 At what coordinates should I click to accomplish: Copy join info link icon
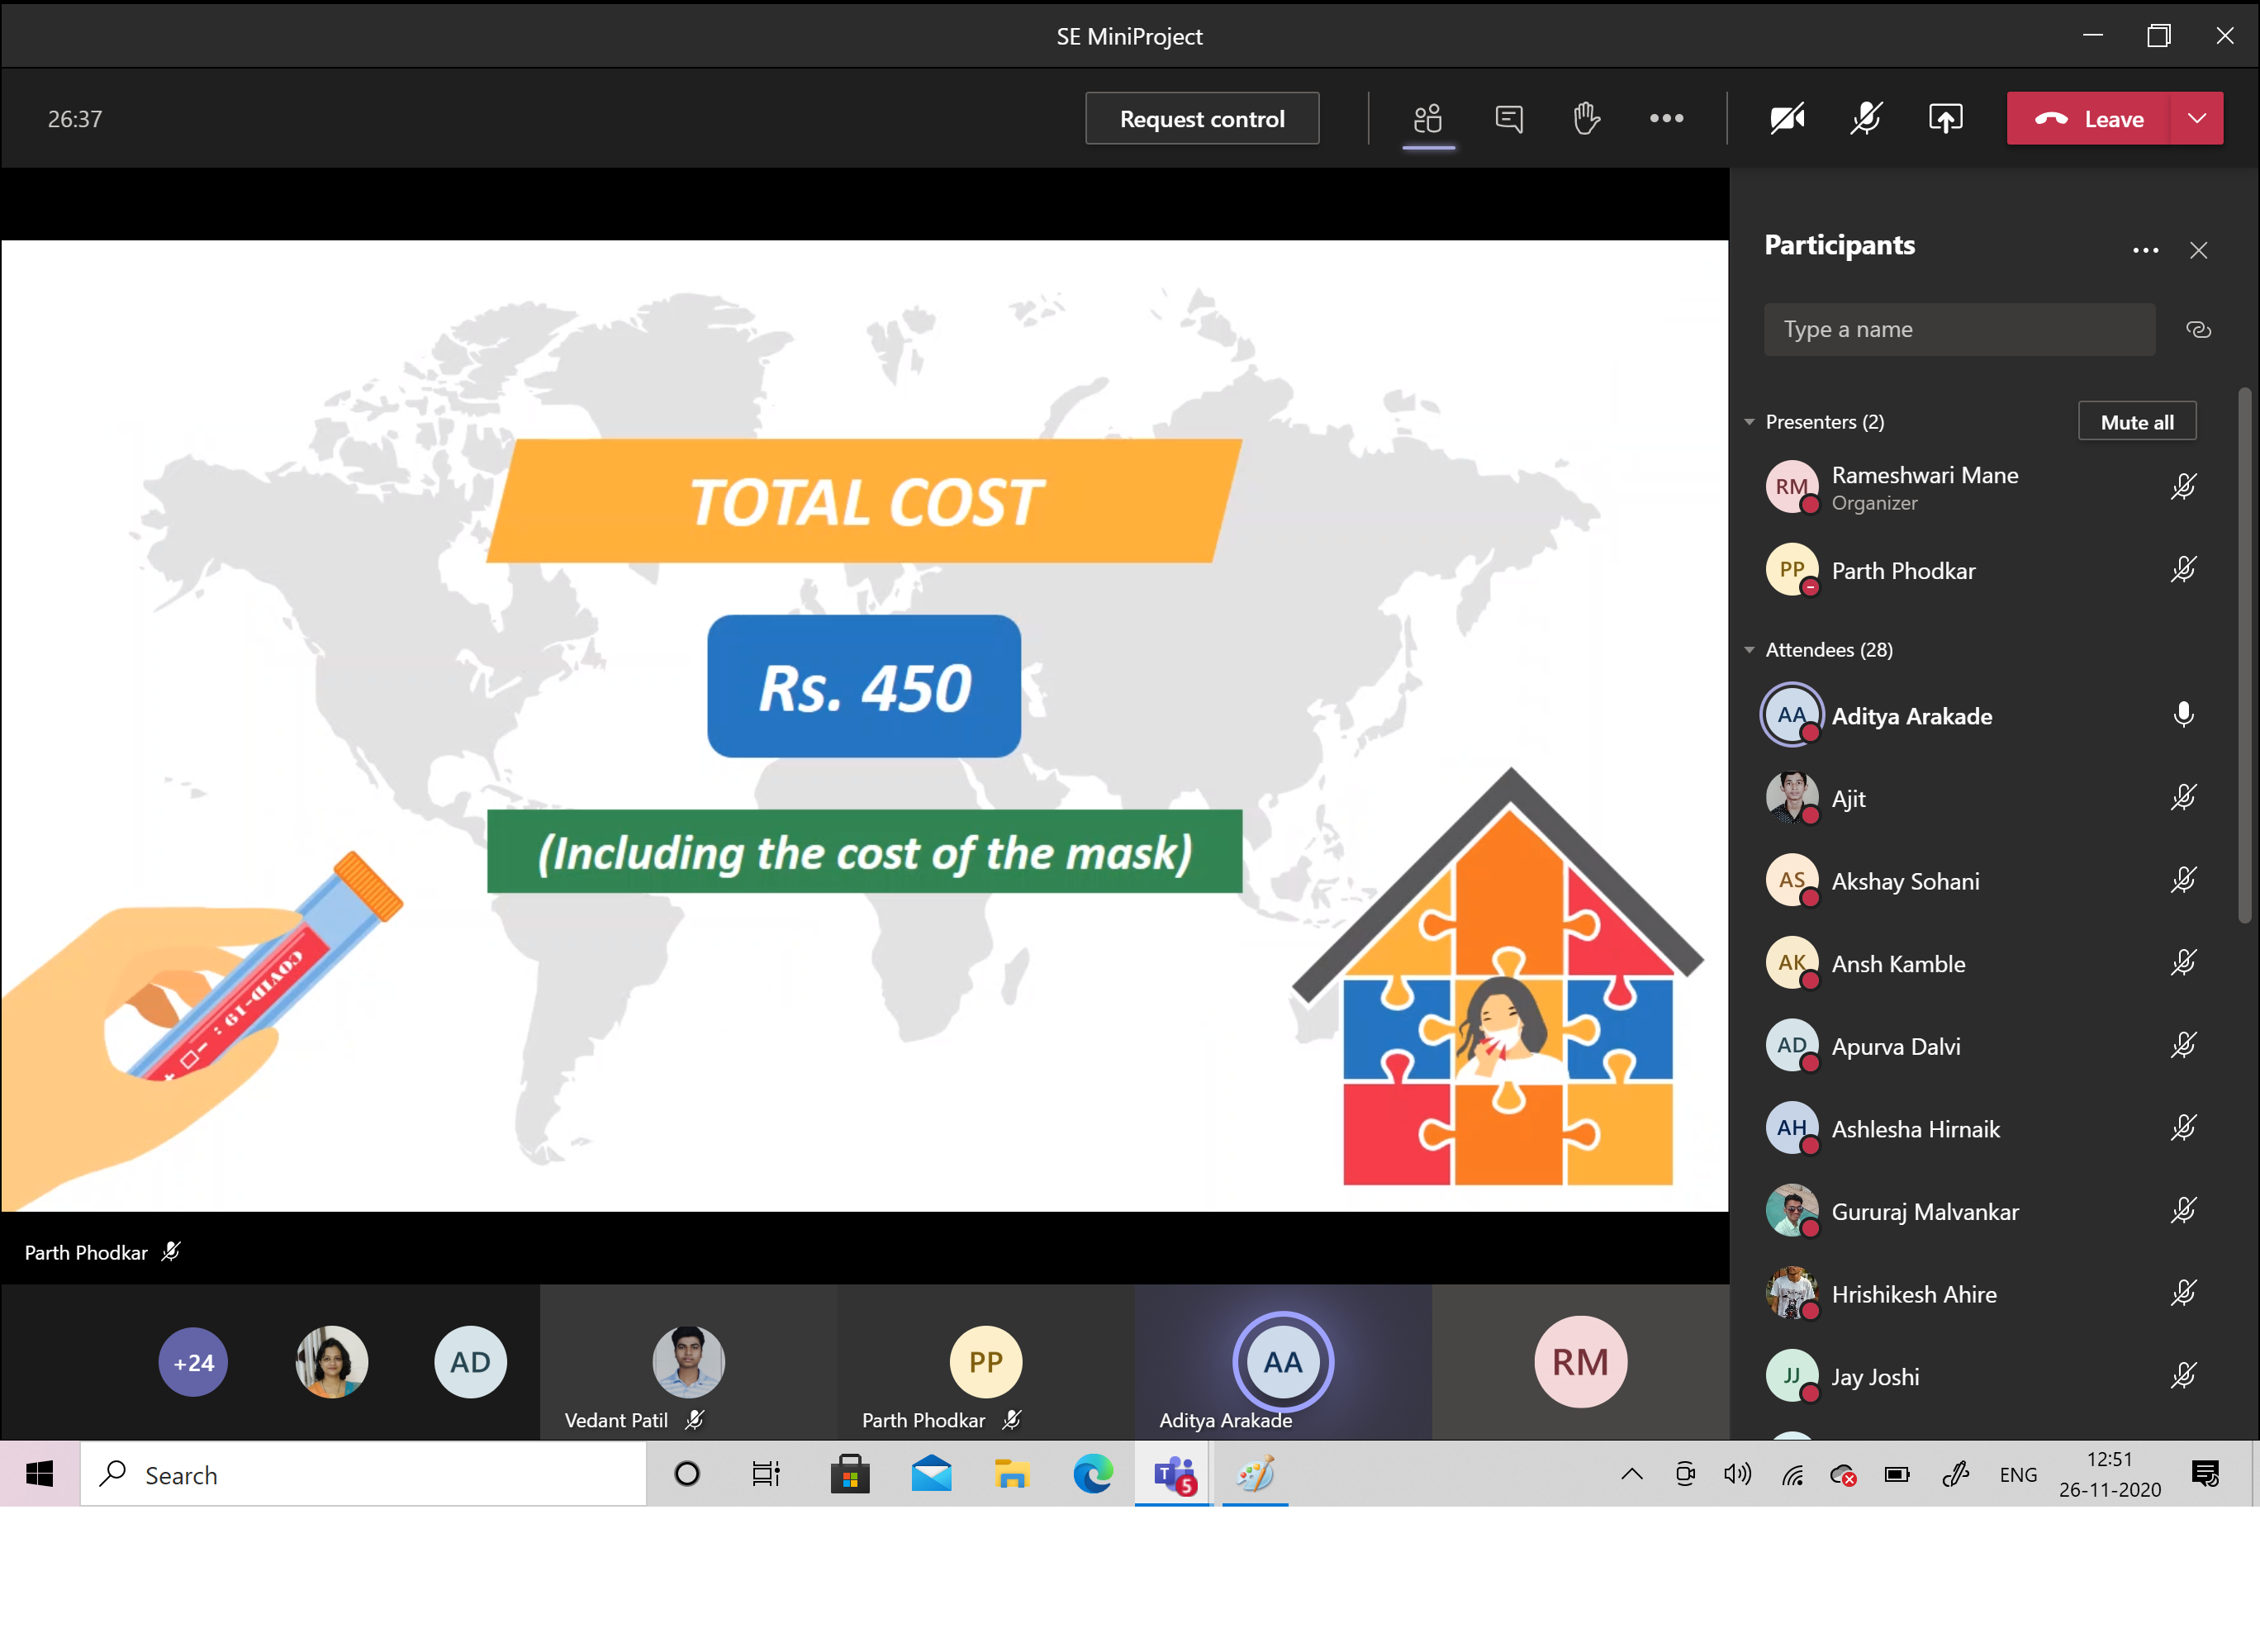[x=2198, y=330]
